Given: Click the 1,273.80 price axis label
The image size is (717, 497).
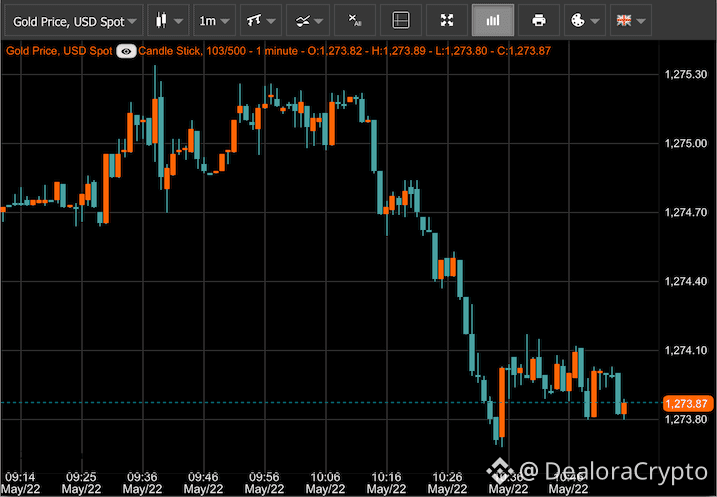Looking at the screenshot, I should 685,419.
